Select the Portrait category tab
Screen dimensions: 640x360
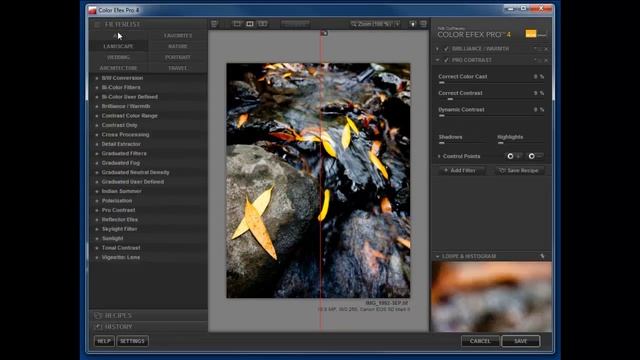[x=178, y=57]
